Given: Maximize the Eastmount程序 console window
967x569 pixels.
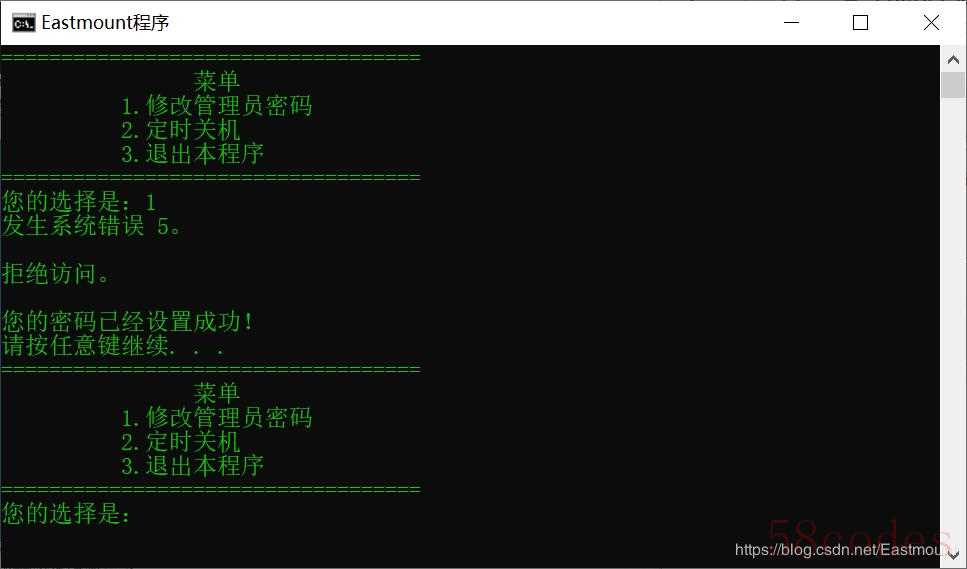Looking at the screenshot, I should (860, 23).
